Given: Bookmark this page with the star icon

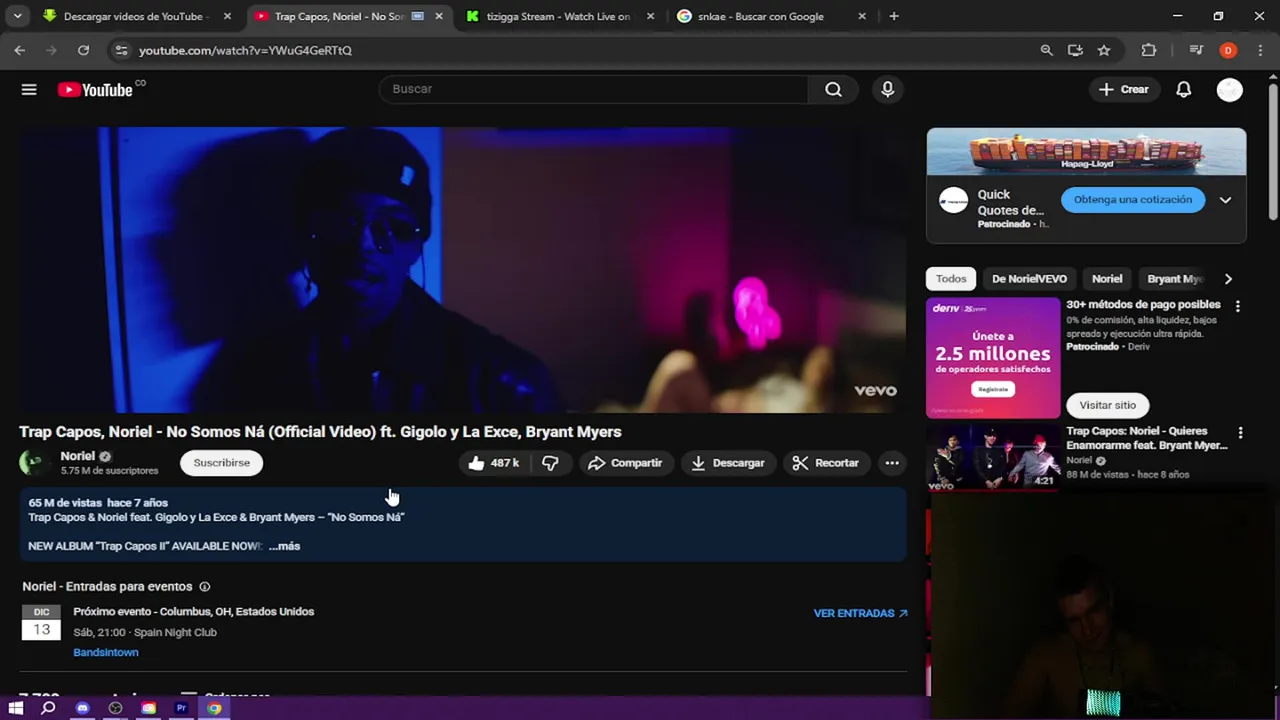Looking at the screenshot, I should pyautogui.click(x=1104, y=50).
